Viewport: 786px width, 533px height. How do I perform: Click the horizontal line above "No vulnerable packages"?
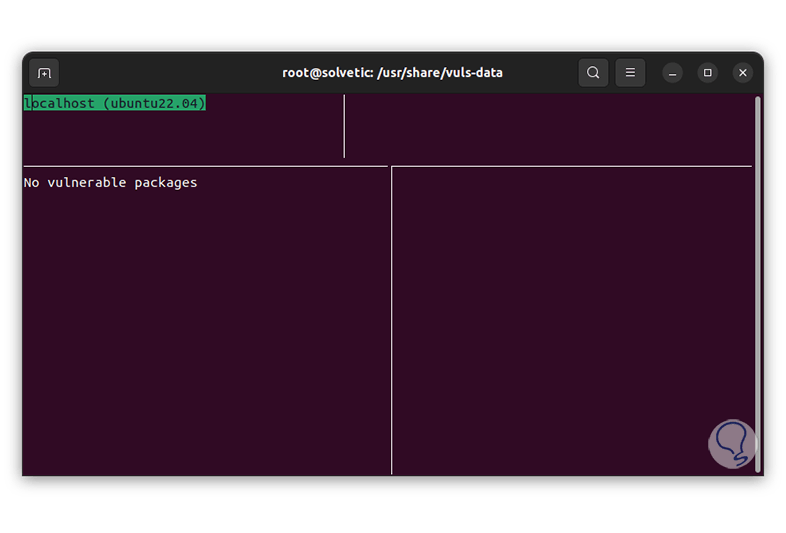[x=200, y=166]
